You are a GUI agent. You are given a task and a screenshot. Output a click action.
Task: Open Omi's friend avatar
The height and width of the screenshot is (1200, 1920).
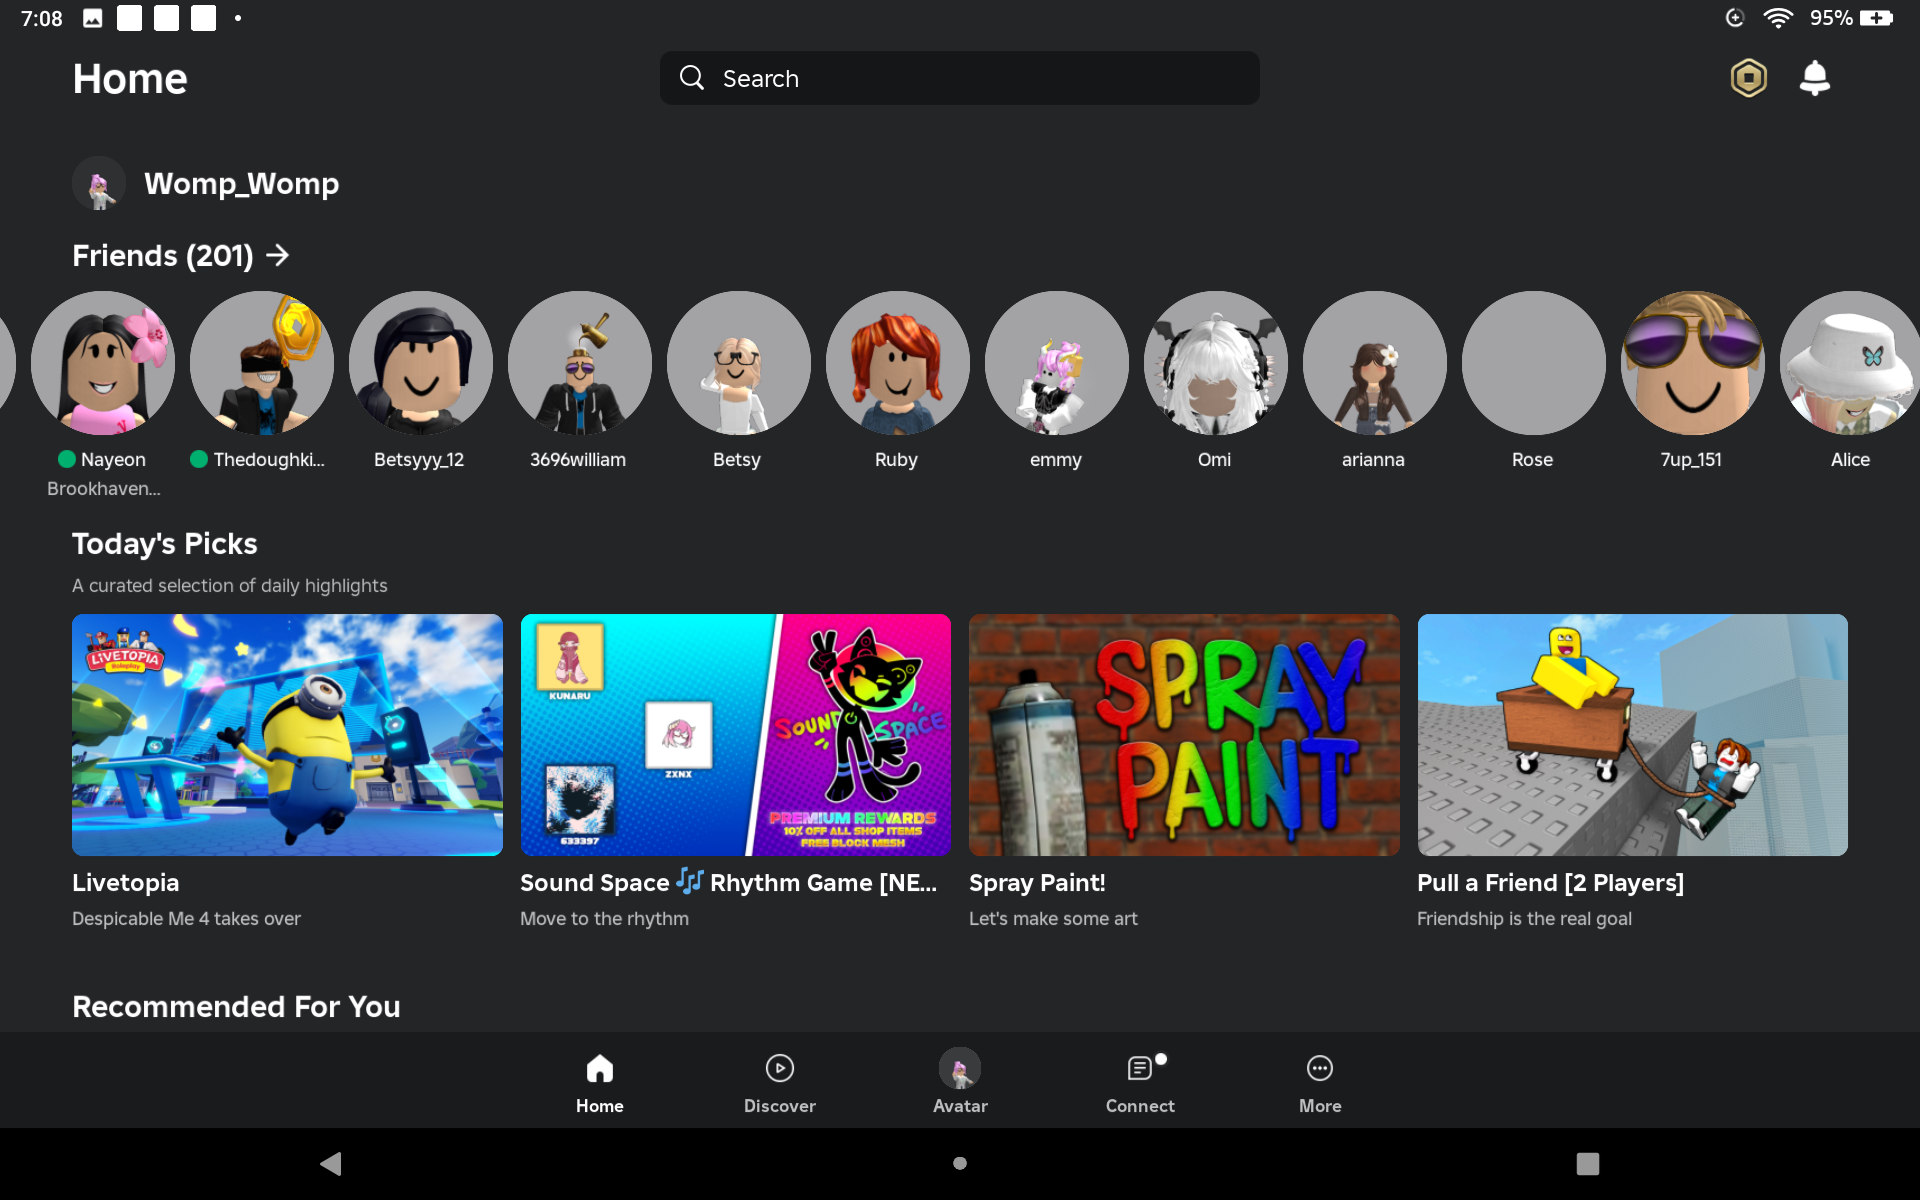(1215, 363)
